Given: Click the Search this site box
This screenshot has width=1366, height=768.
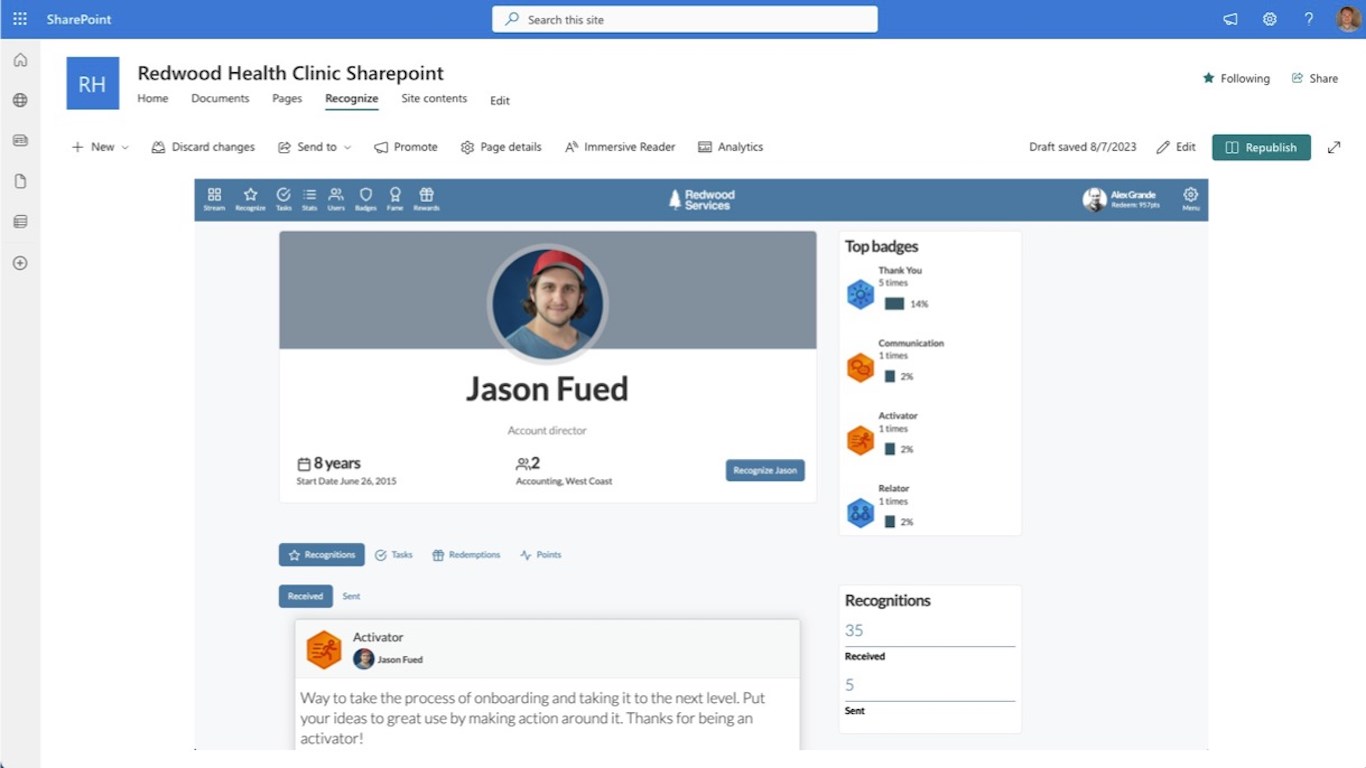Looking at the screenshot, I should click(x=685, y=19).
